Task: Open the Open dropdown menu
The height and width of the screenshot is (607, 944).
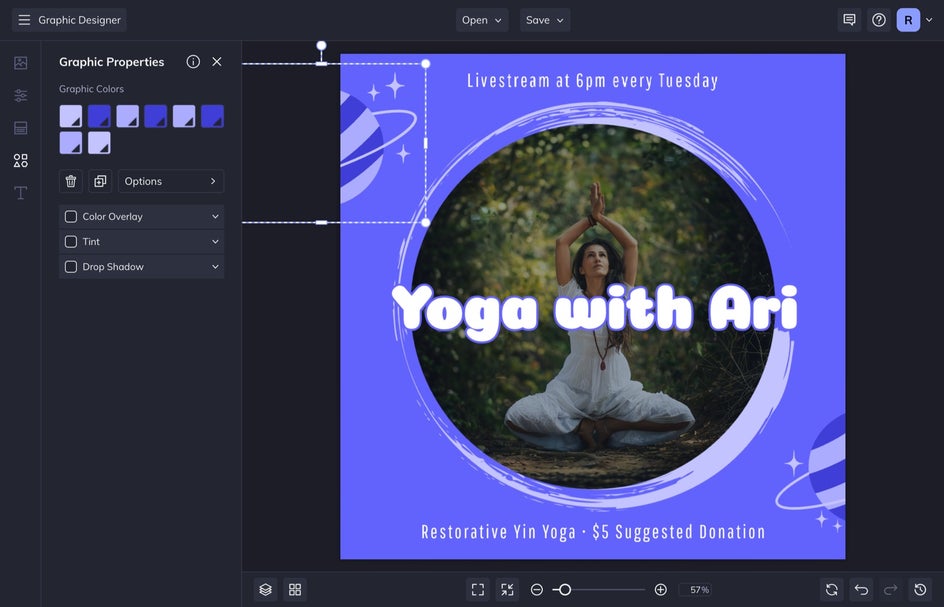Action: pos(482,20)
